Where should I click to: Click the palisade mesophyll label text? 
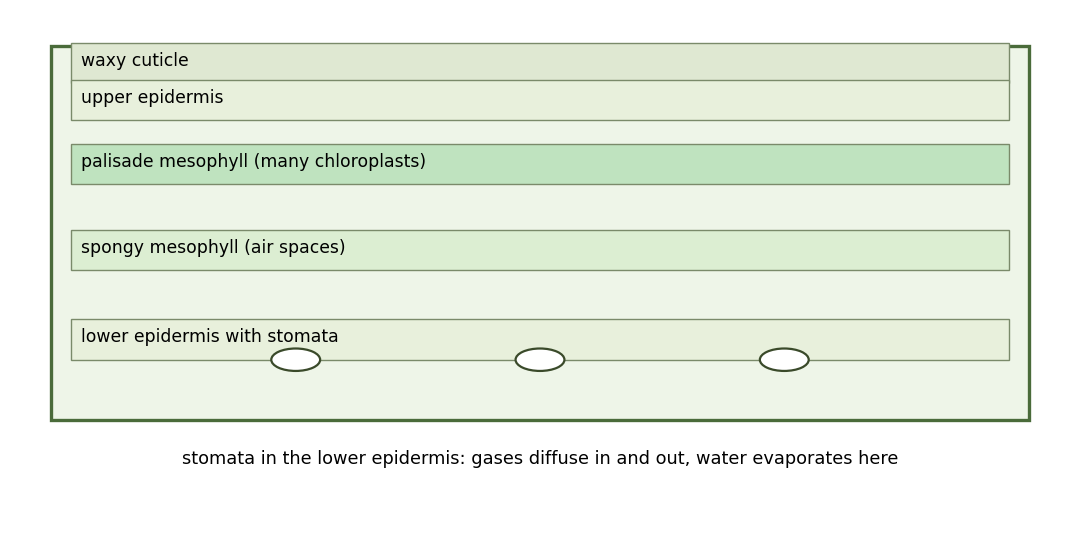pos(253,161)
